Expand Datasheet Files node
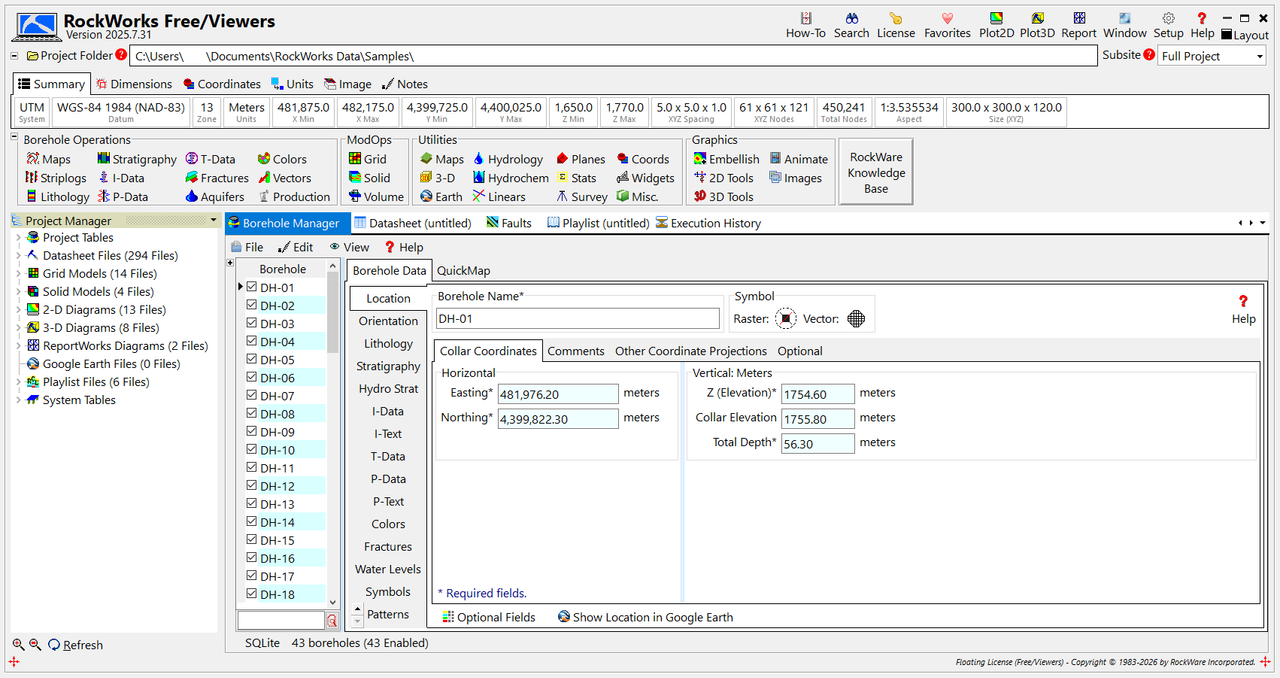 (x=18, y=256)
